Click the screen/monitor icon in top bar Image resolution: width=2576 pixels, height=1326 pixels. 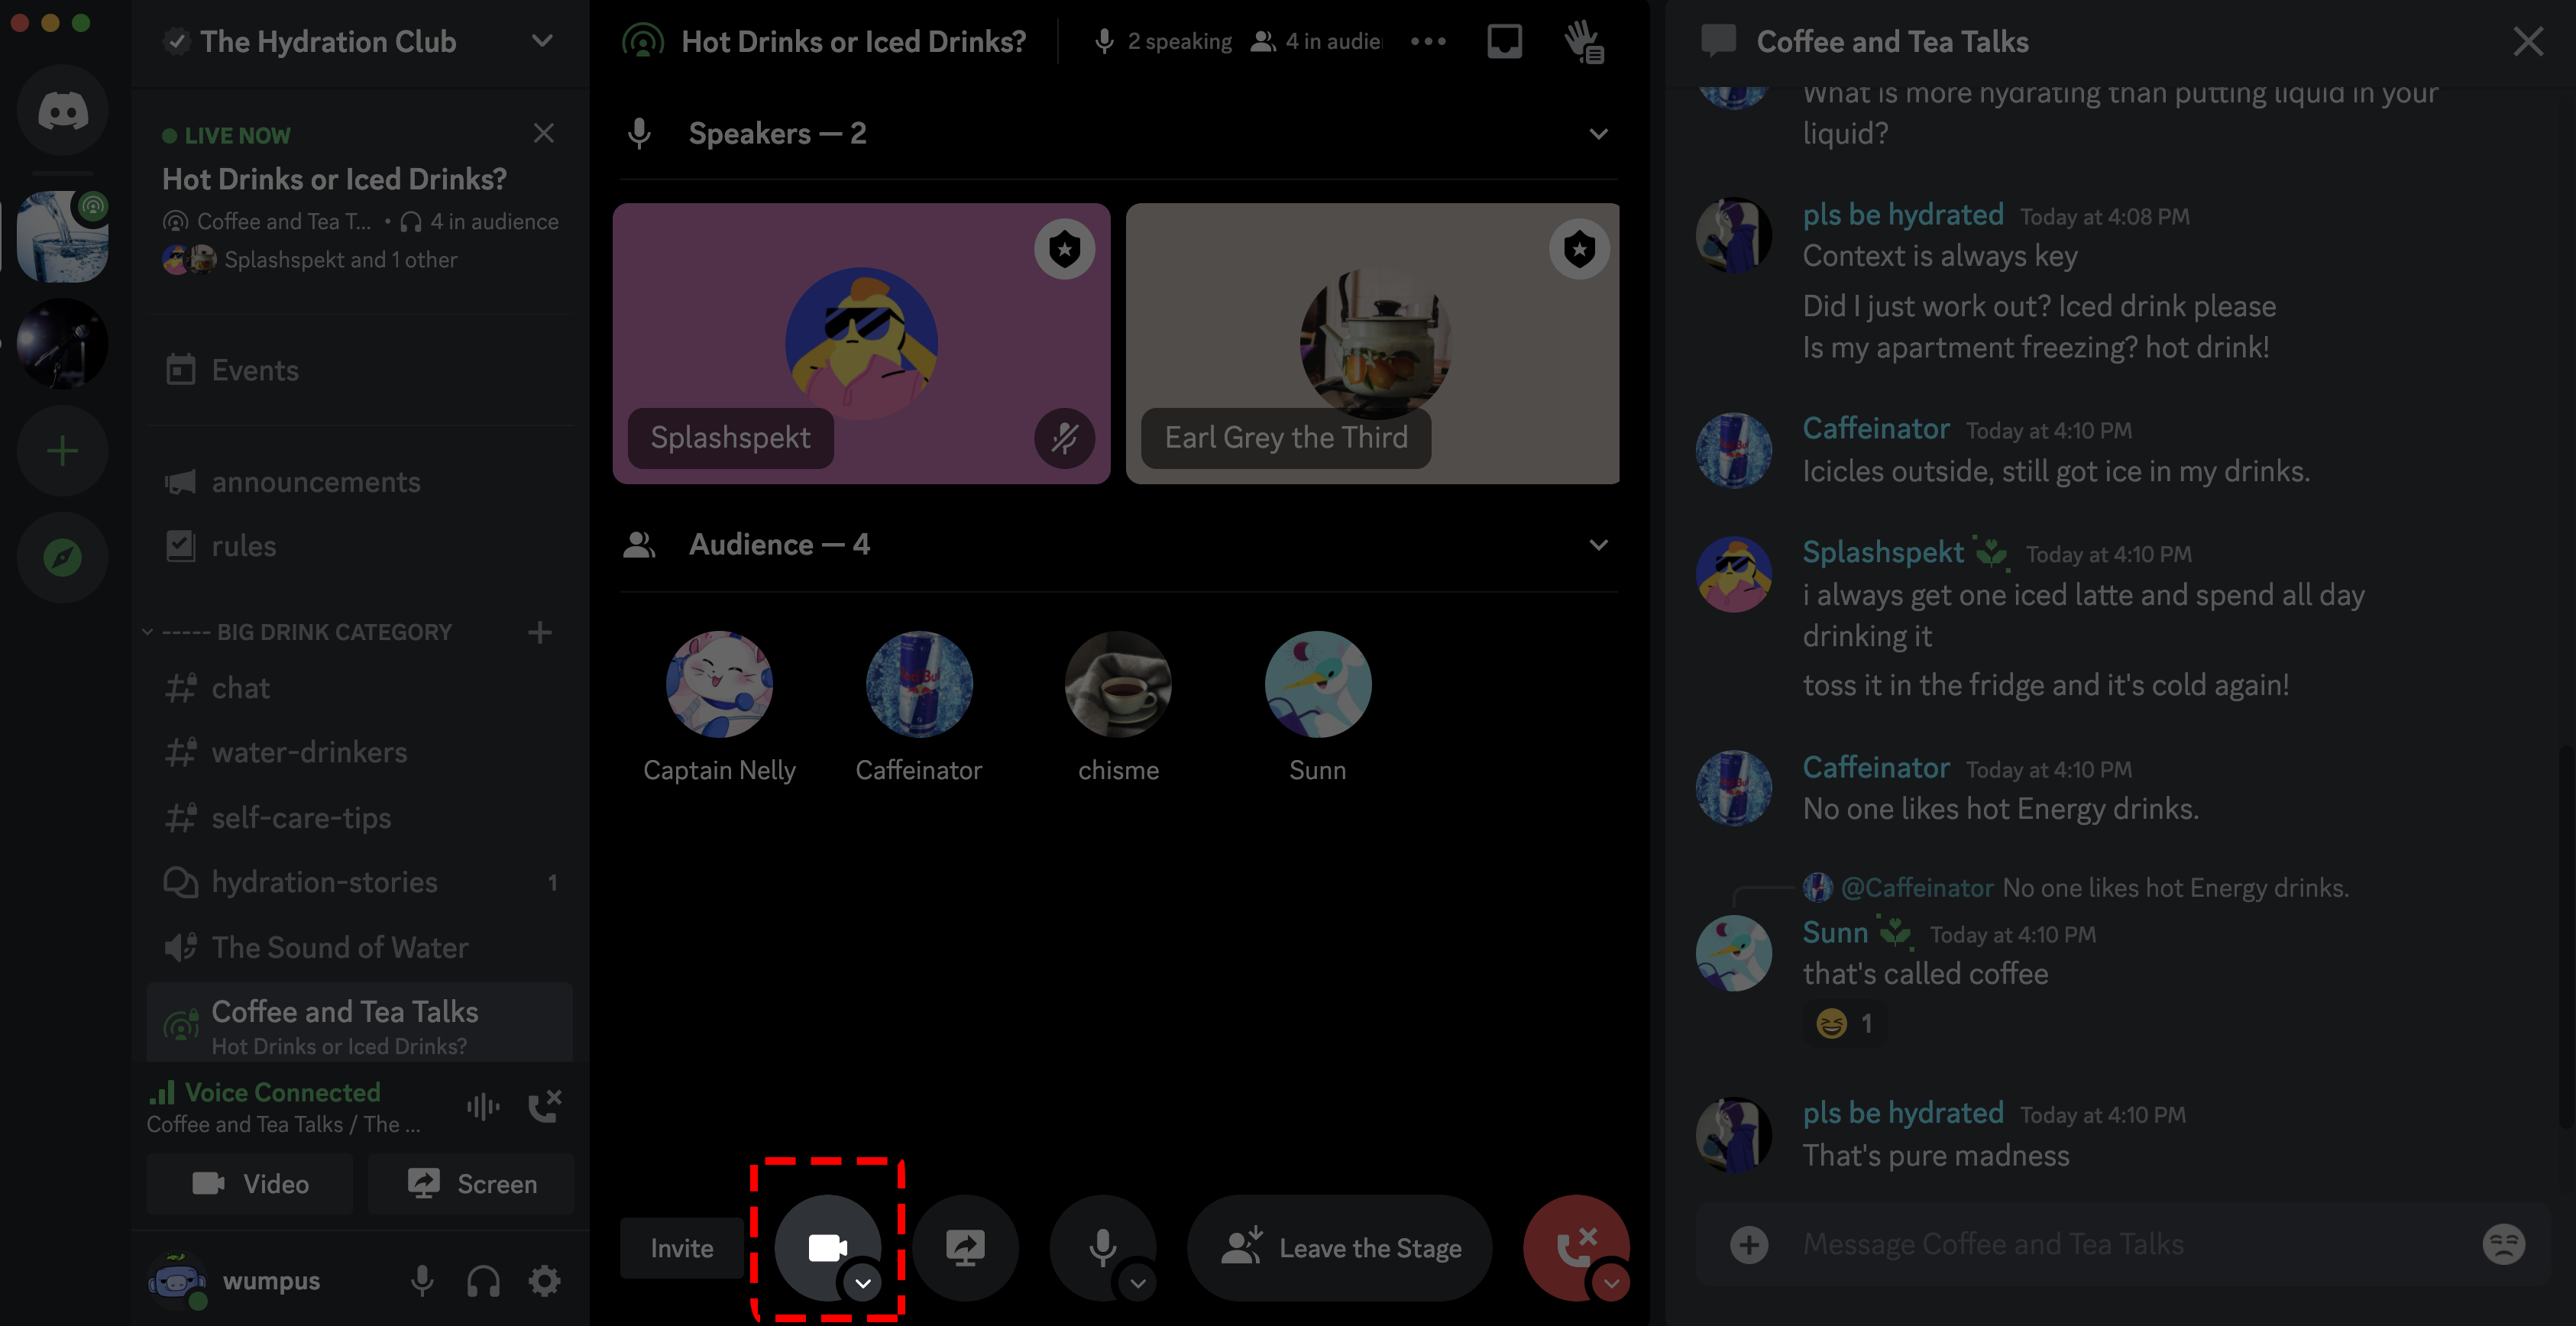(x=1503, y=39)
